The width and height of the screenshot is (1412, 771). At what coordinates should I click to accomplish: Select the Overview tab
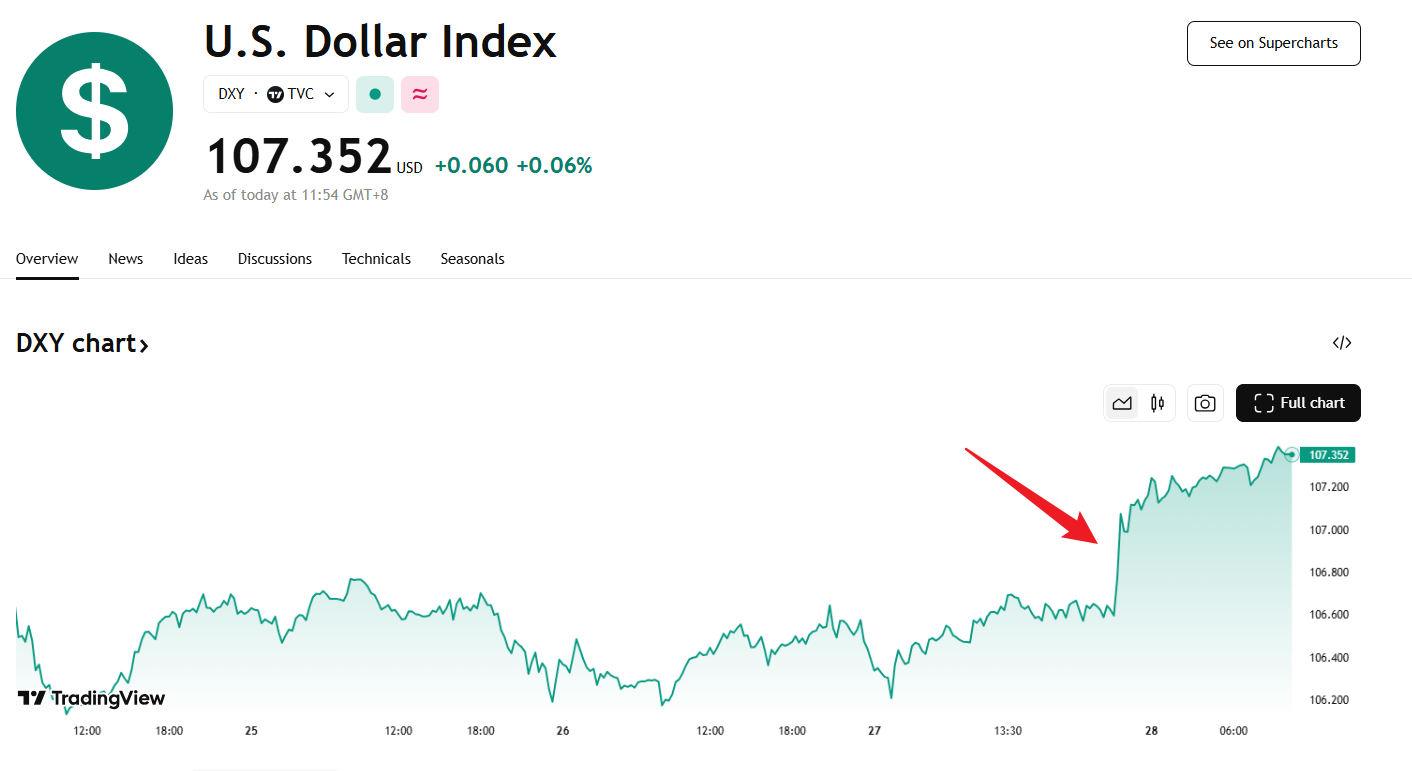47,259
